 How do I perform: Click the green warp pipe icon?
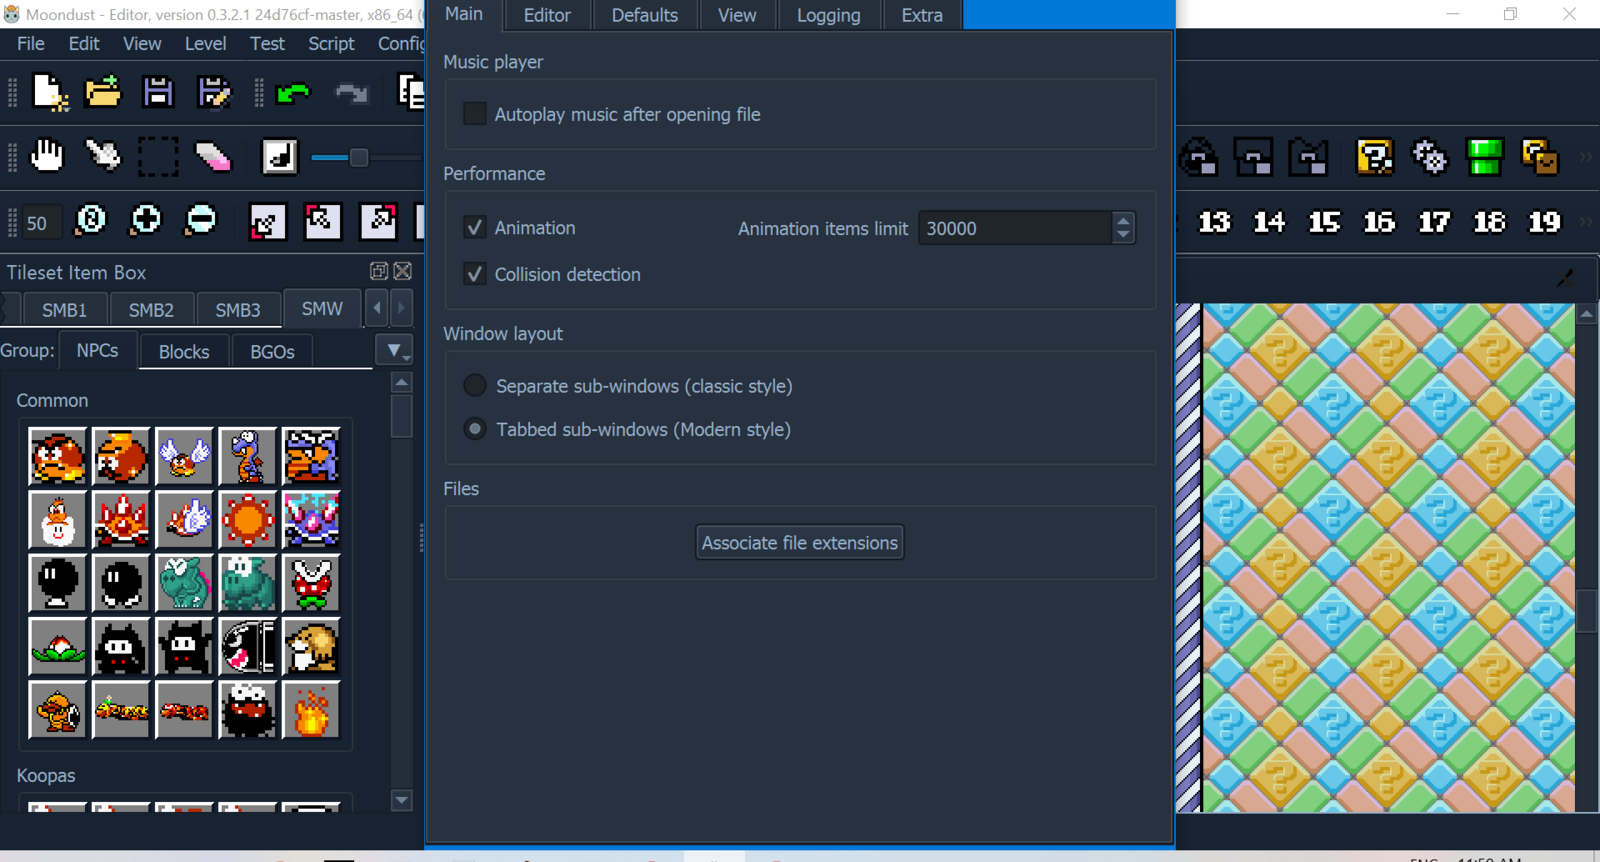tap(1484, 157)
